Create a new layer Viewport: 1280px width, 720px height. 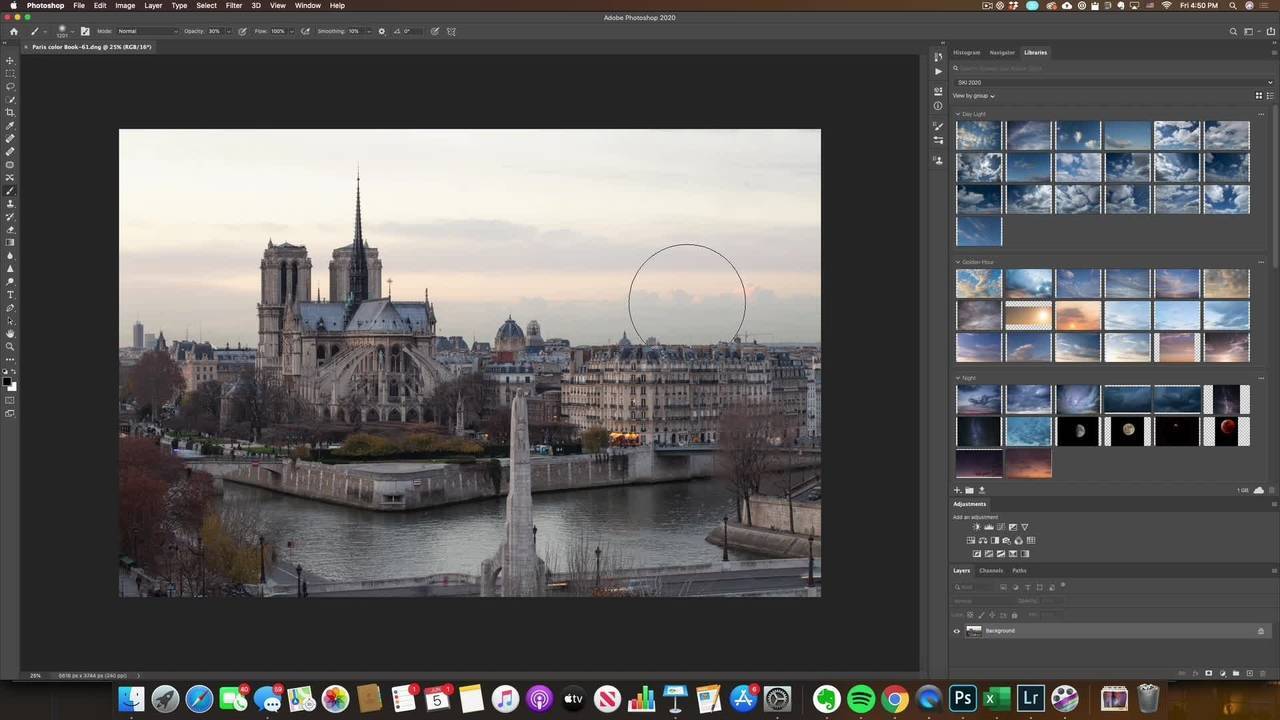click(1249, 673)
